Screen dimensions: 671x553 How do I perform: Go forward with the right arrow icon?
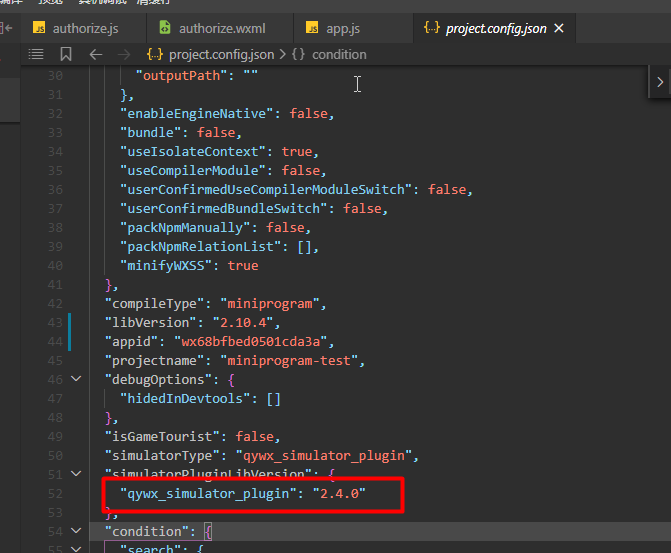pos(124,54)
